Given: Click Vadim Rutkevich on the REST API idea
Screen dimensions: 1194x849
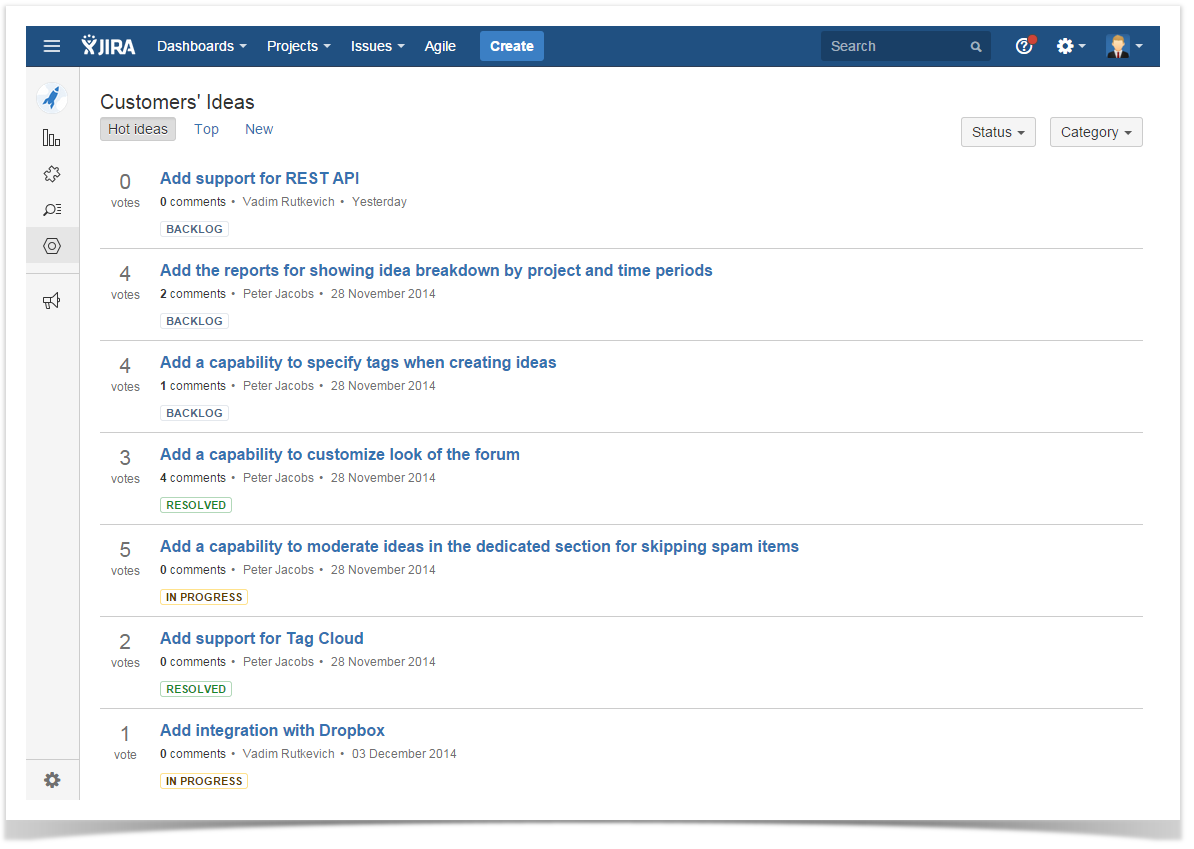Looking at the screenshot, I should pyautogui.click(x=289, y=202).
